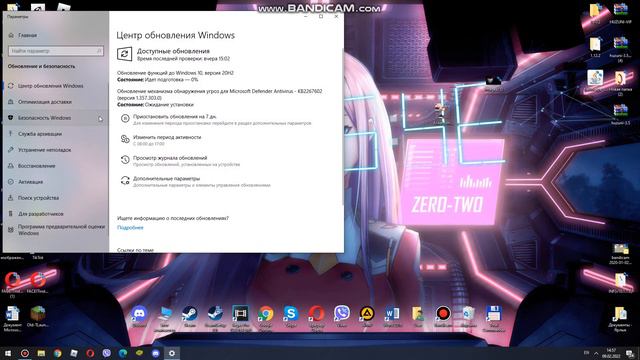Screen dimensions: 640x360
Task: Switch to Bandicam in the taskbar
Action: coord(24,353)
